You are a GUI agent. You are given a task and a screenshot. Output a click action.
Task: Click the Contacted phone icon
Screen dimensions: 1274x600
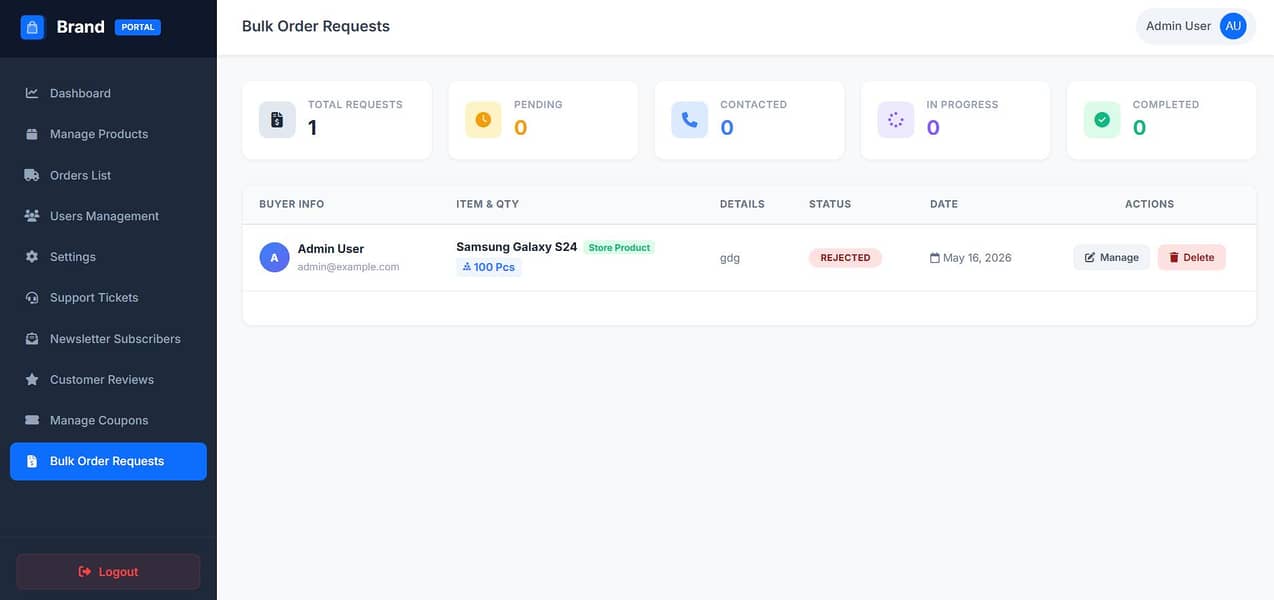pyautogui.click(x=690, y=120)
